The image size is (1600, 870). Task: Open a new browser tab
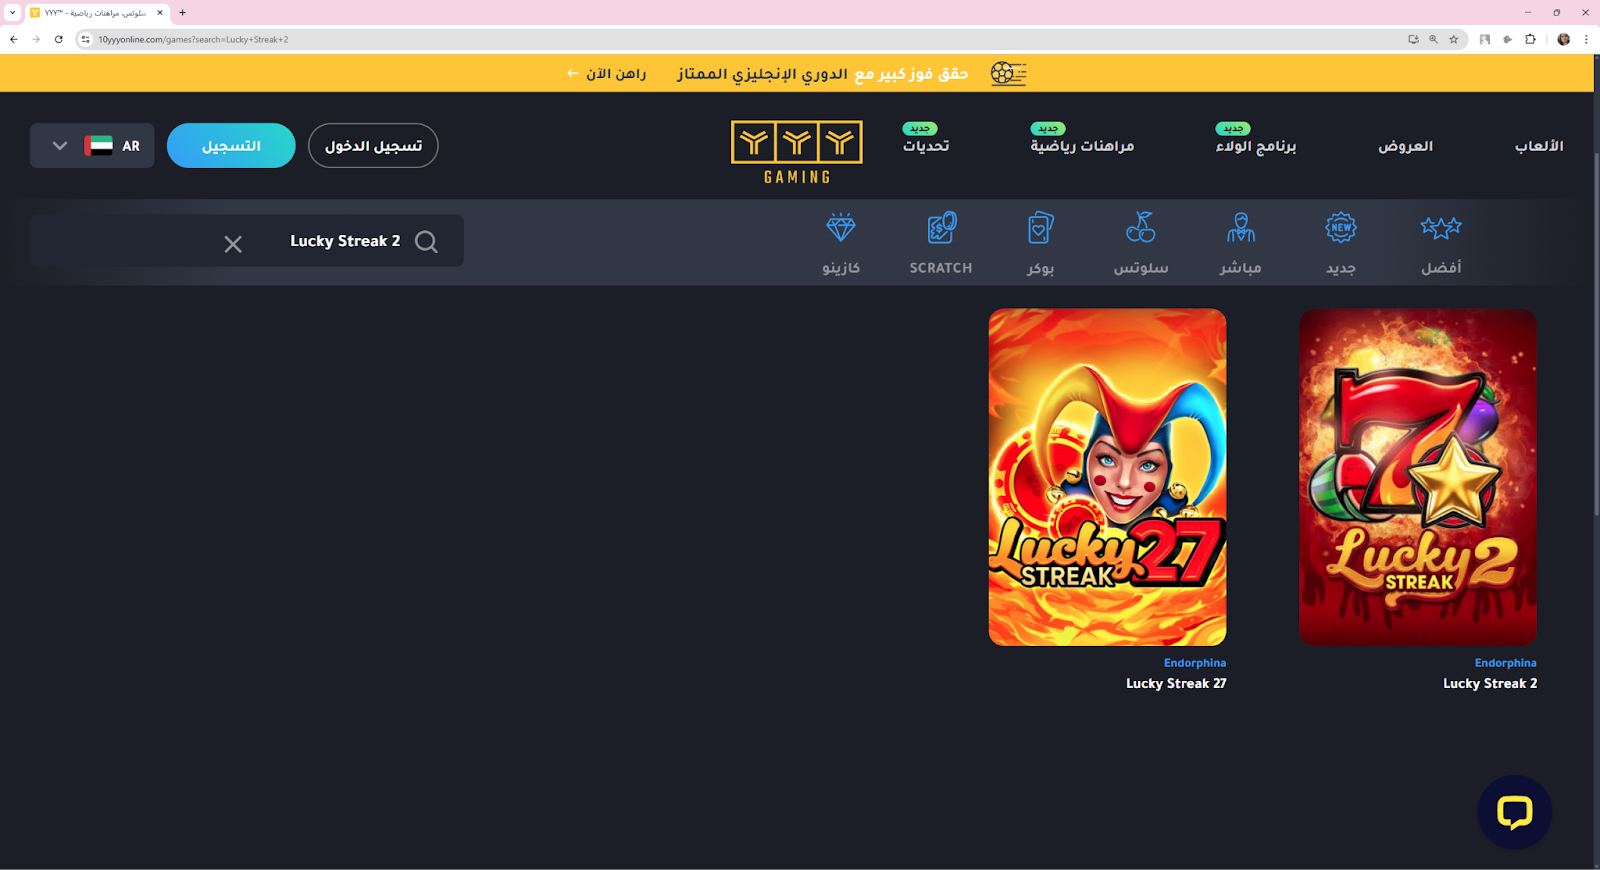coord(182,13)
